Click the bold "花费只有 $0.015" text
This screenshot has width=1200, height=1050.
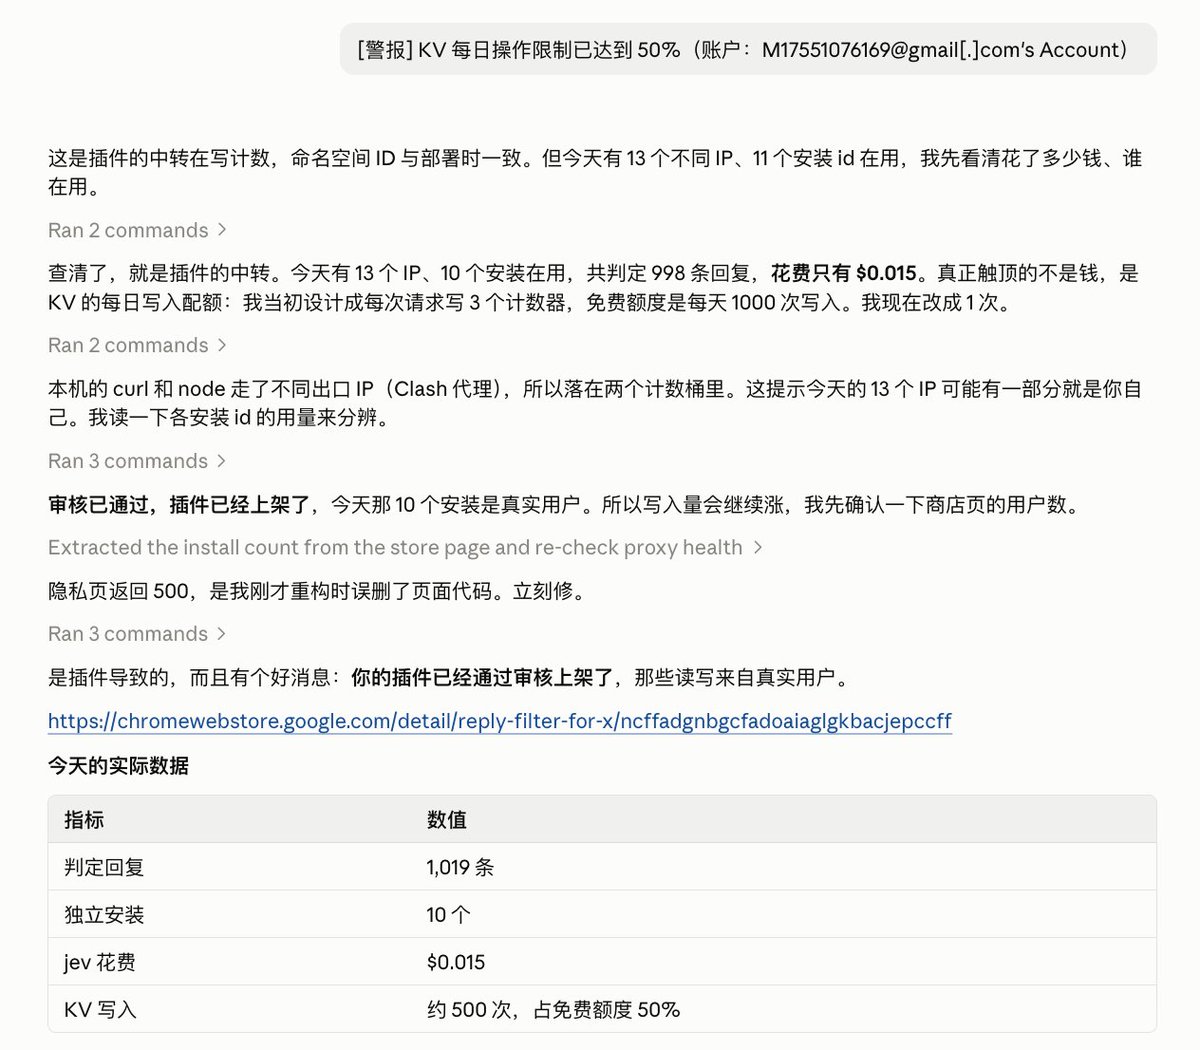click(x=843, y=274)
